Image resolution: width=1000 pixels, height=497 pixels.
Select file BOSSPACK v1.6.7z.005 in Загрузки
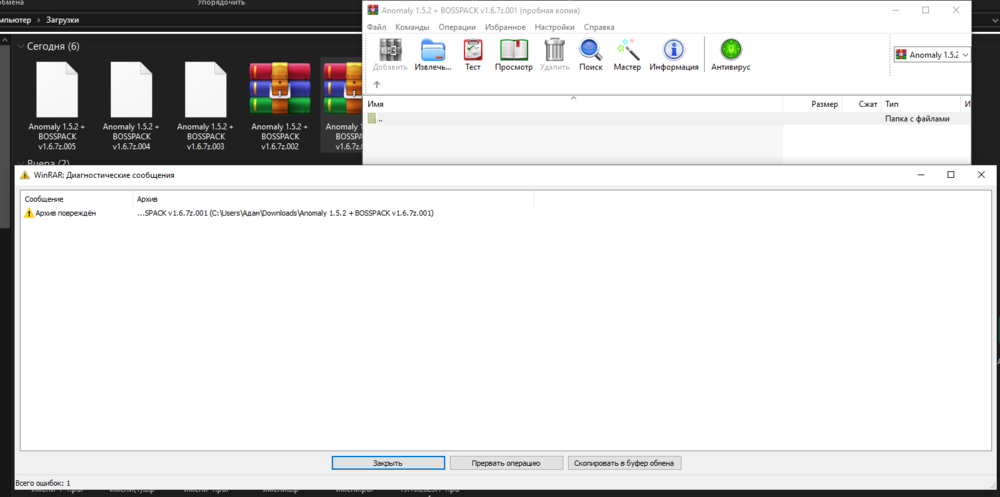click(57, 105)
